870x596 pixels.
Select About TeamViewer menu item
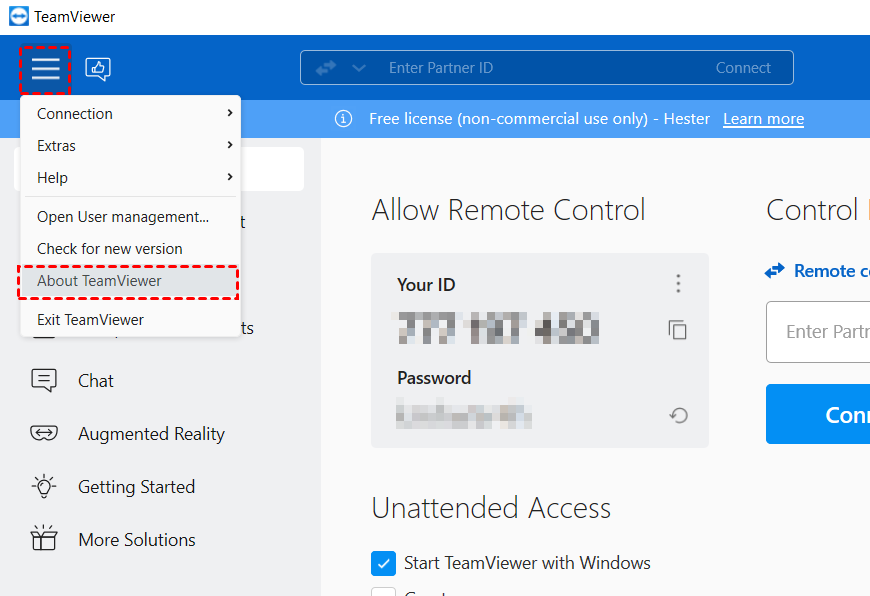(99, 281)
